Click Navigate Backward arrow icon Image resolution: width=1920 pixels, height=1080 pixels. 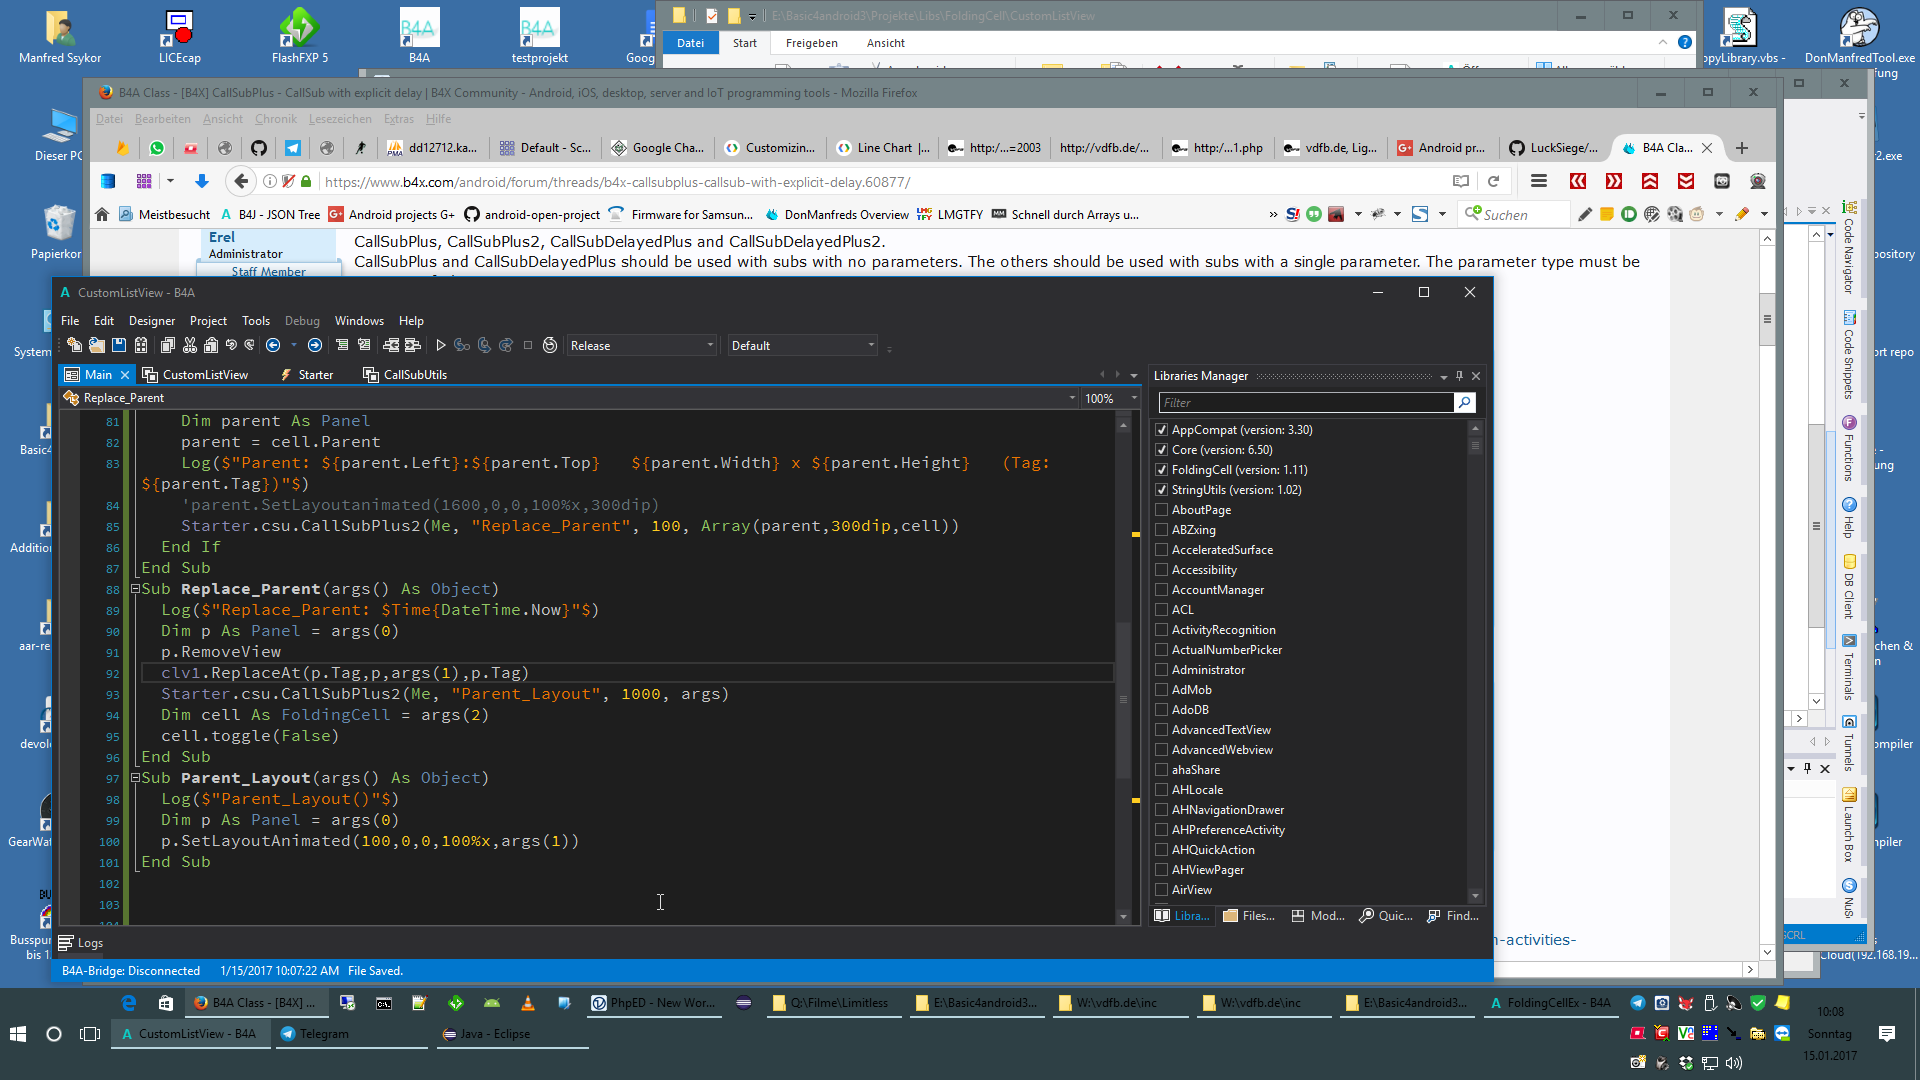point(273,346)
